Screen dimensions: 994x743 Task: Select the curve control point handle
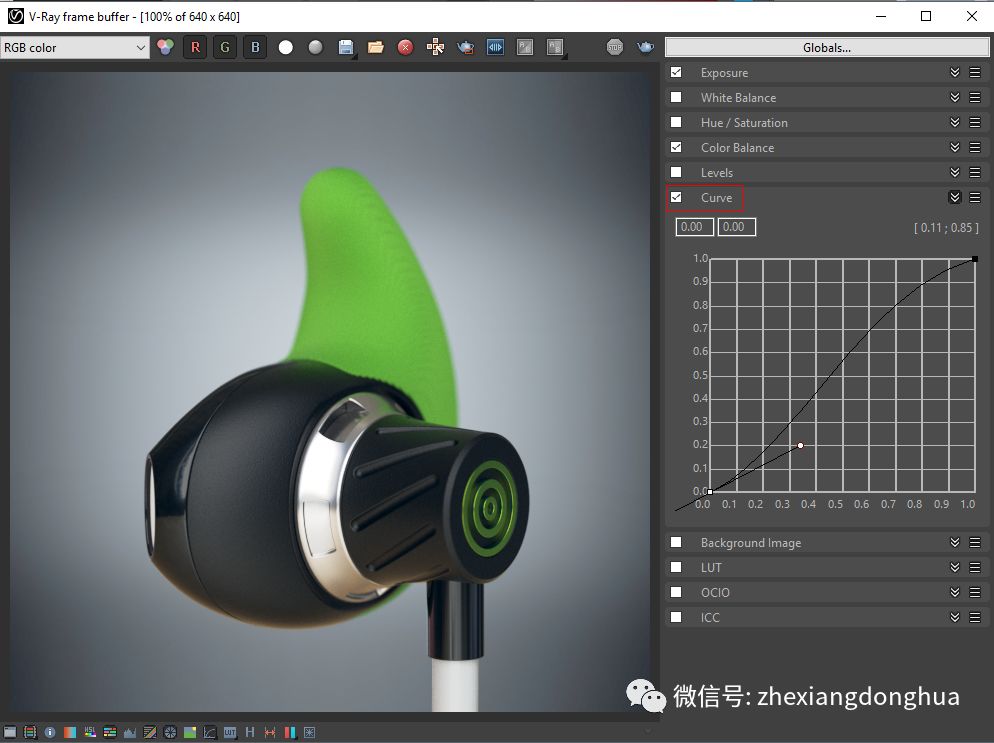coord(801,446)
